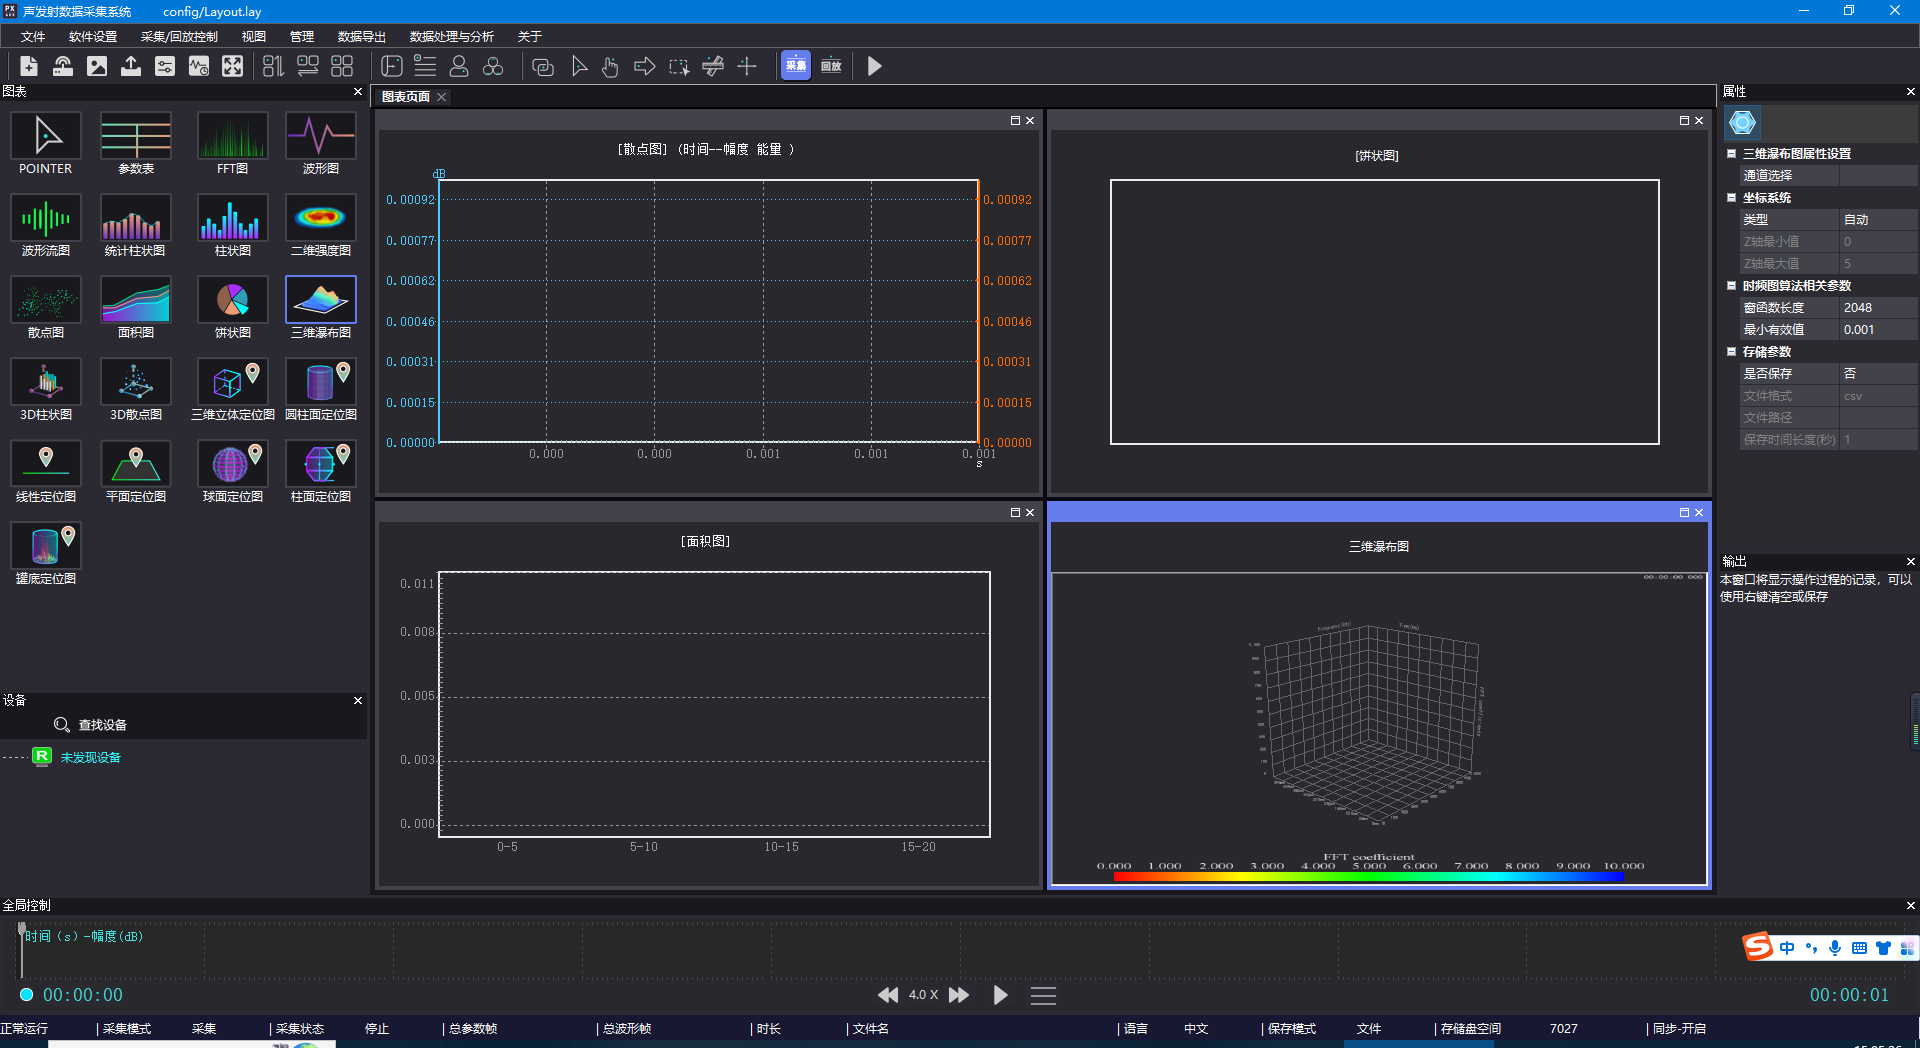This screenshot has height=1048, width=1920.
Task: Click the new file toolbar icon
Action: tap(29, 66)
